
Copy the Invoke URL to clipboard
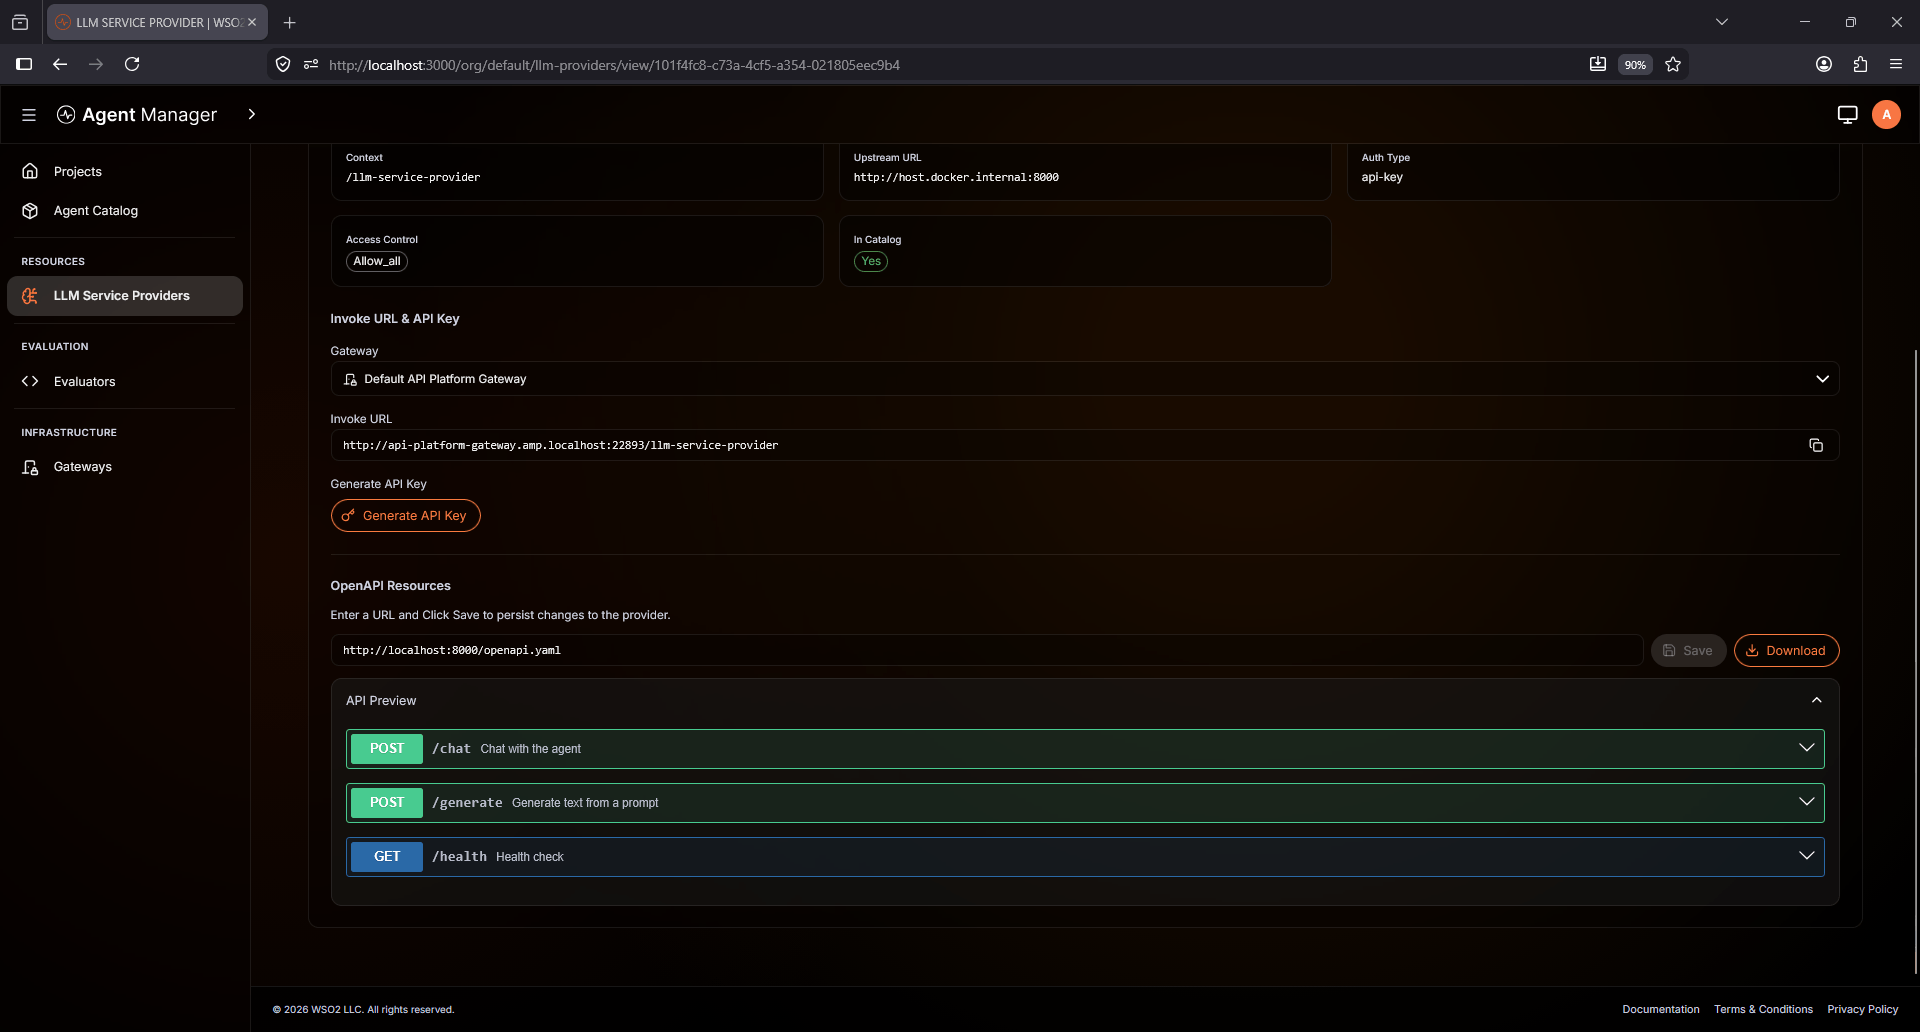click(1816, 445)
